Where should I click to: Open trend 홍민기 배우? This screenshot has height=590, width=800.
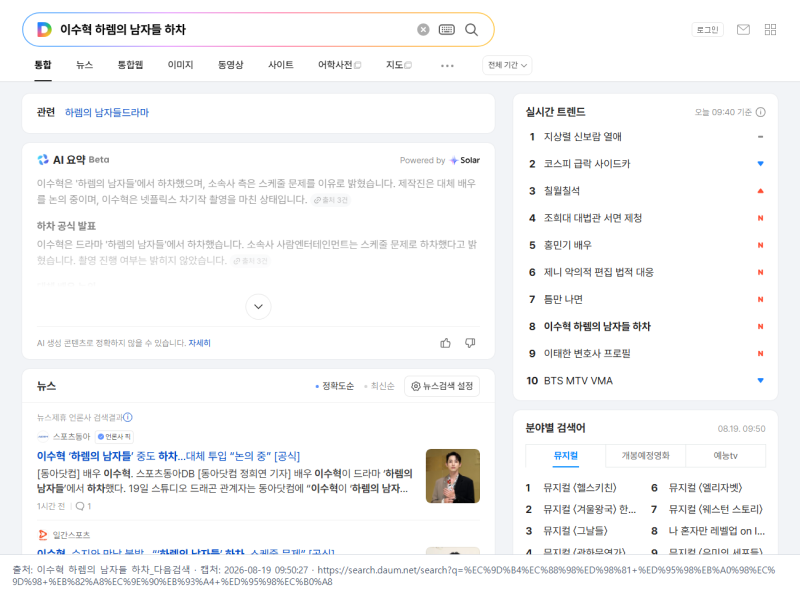coord(567,245)
